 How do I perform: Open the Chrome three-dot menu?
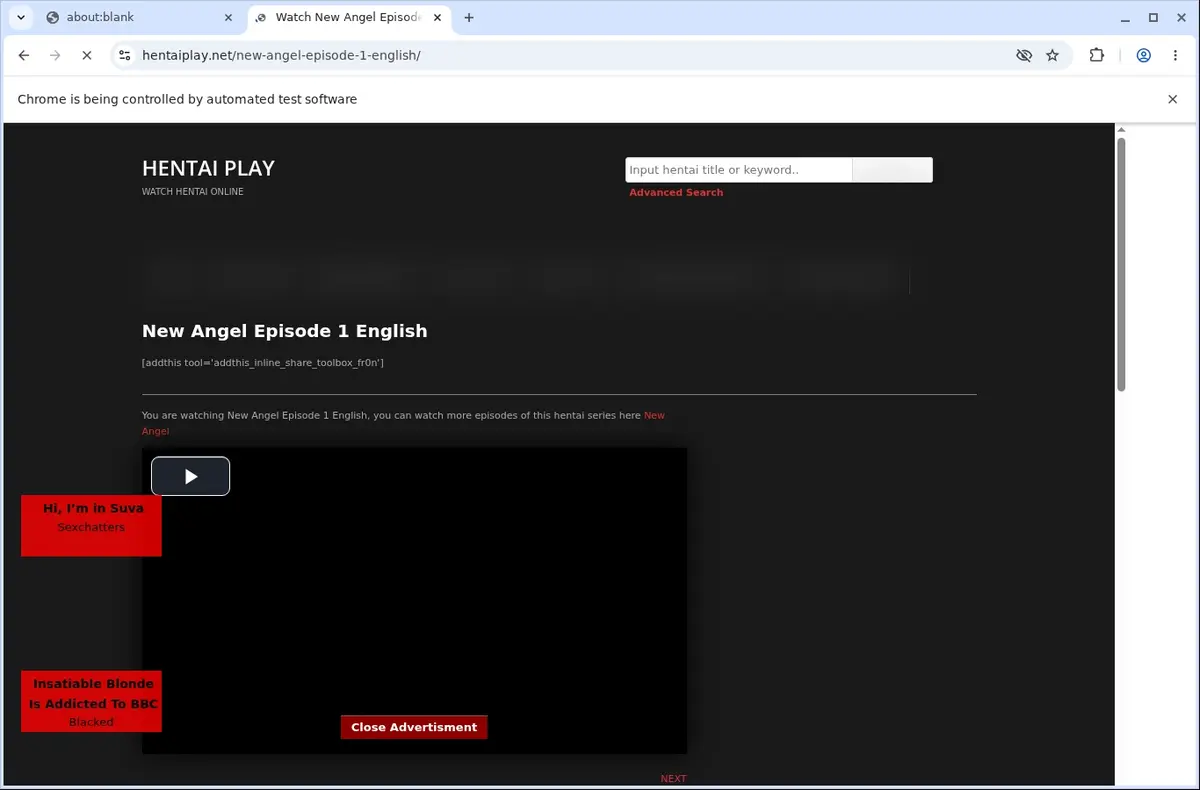point(1174,55)
